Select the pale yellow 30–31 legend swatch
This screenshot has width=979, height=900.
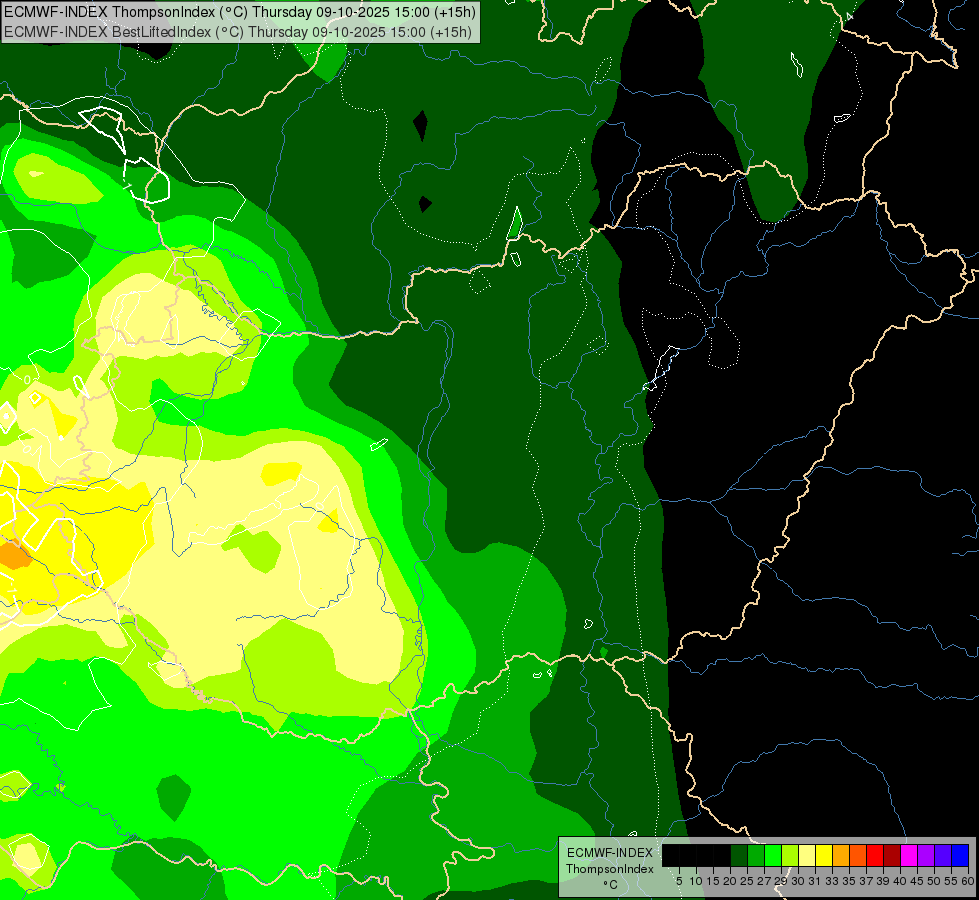click(807, 855)
